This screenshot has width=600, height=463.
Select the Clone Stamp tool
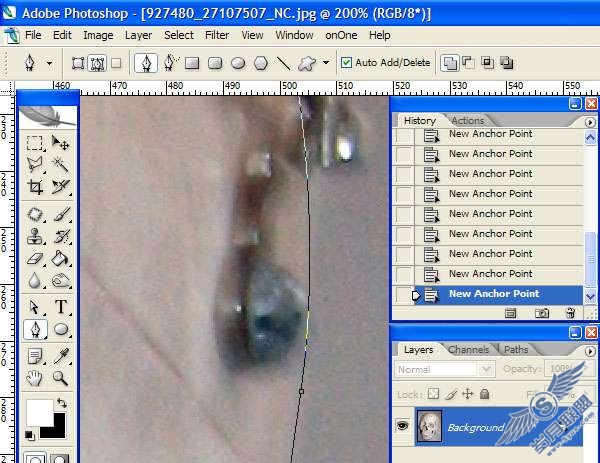tap(35, 236)
